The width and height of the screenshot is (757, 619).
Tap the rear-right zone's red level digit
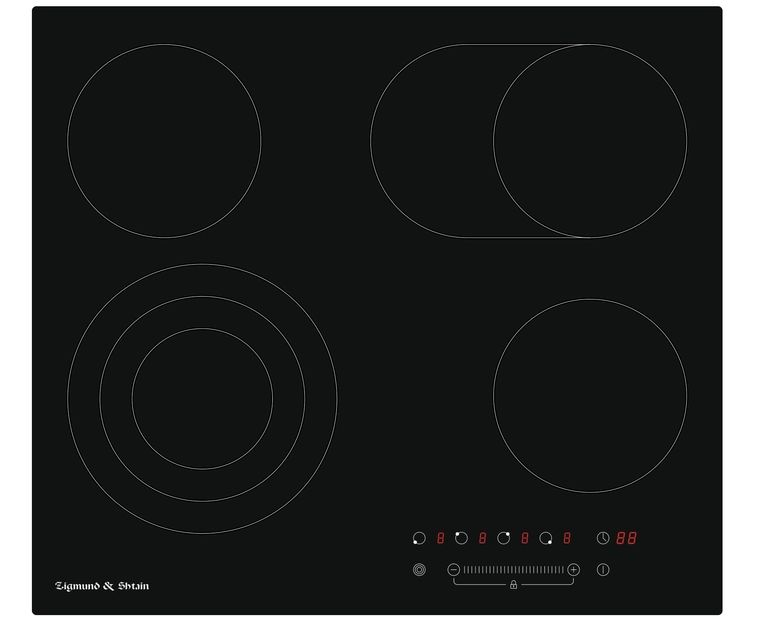(525, 538)
